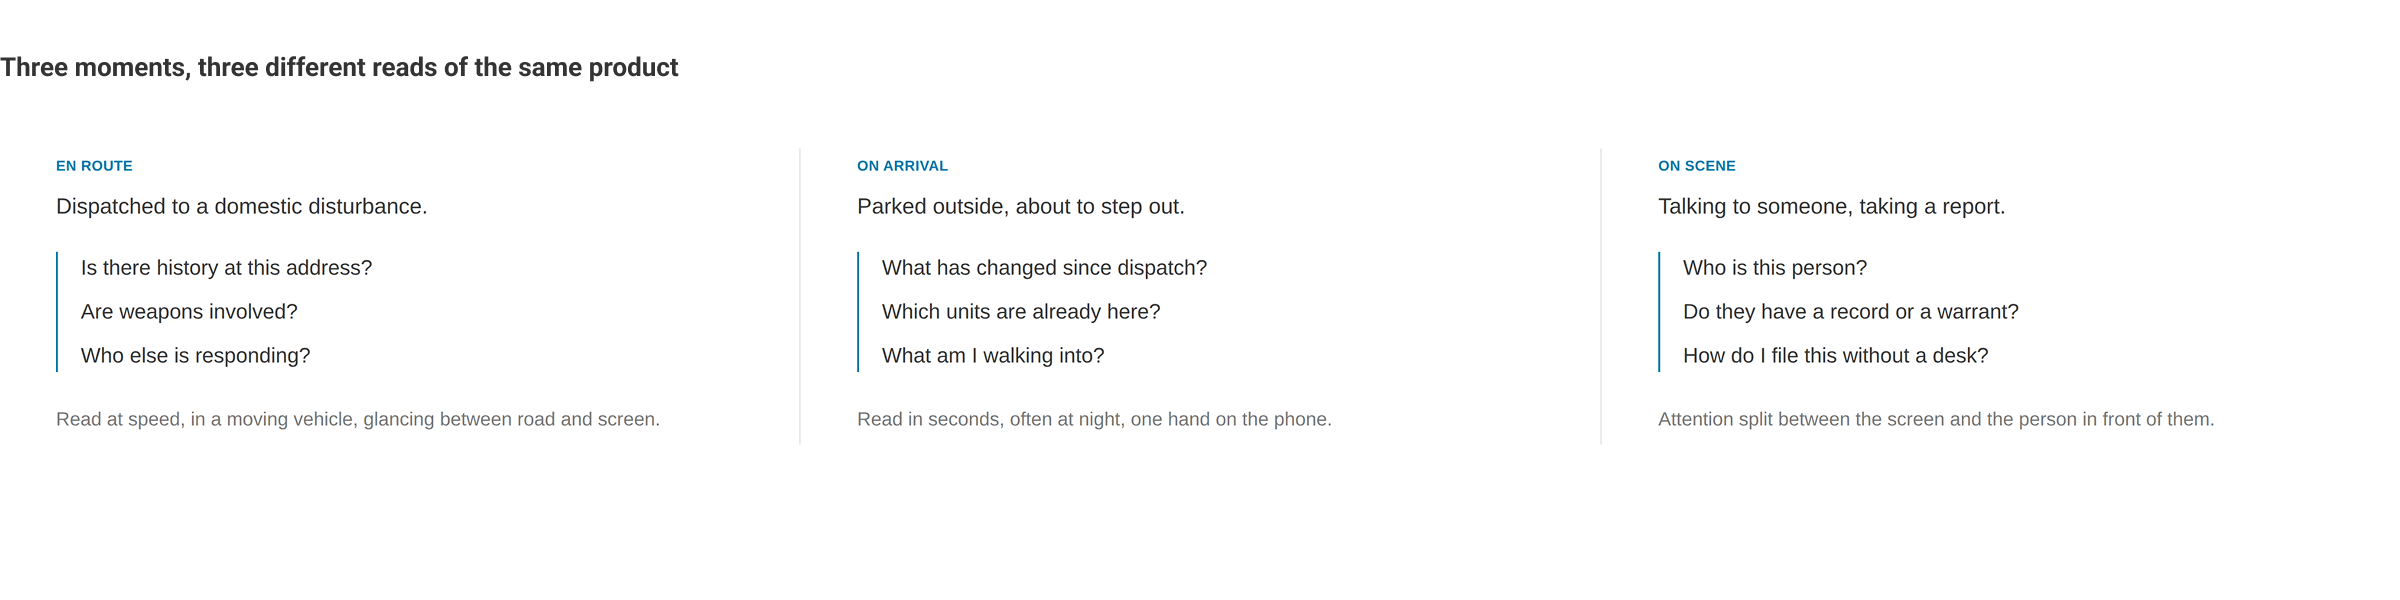Click 'What am I walking into?'
The height and width of the screenshot is (600, 2400).
coord(993,356)
